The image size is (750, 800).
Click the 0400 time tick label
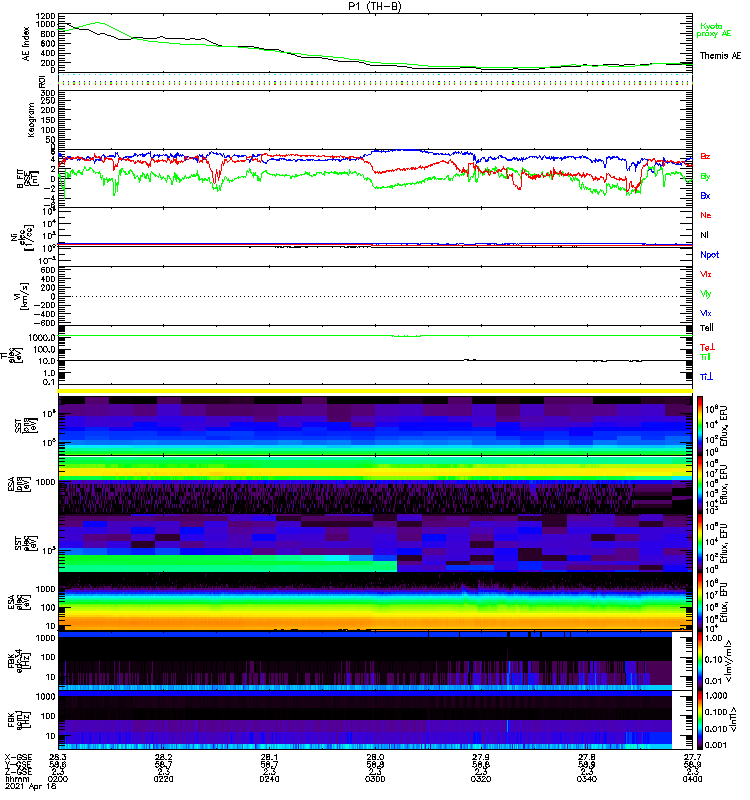click(692, 779)
